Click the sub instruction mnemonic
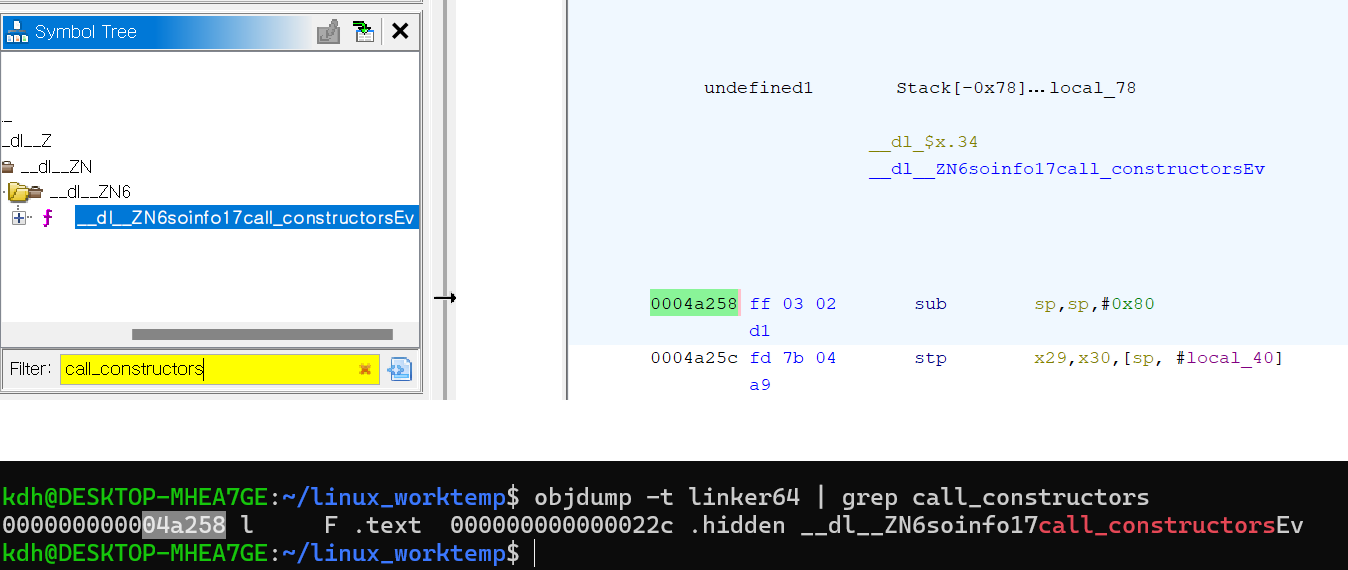1348x570 pixels. (x=930, y=304)
